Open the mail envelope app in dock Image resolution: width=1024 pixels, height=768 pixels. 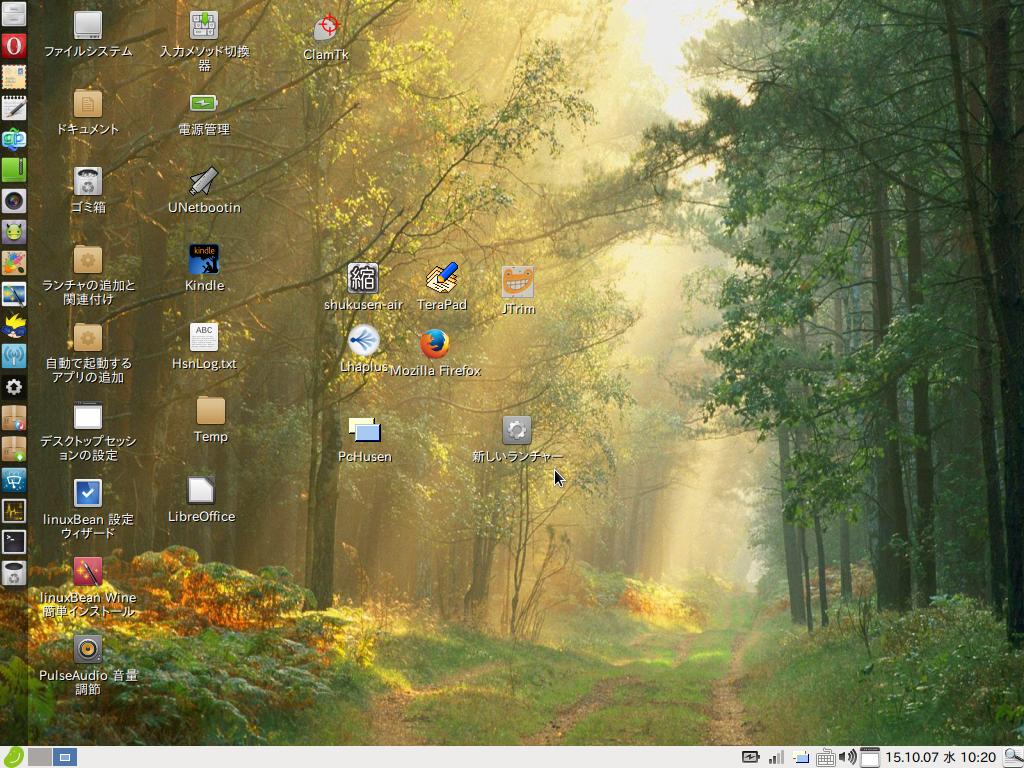click(14, 76)
